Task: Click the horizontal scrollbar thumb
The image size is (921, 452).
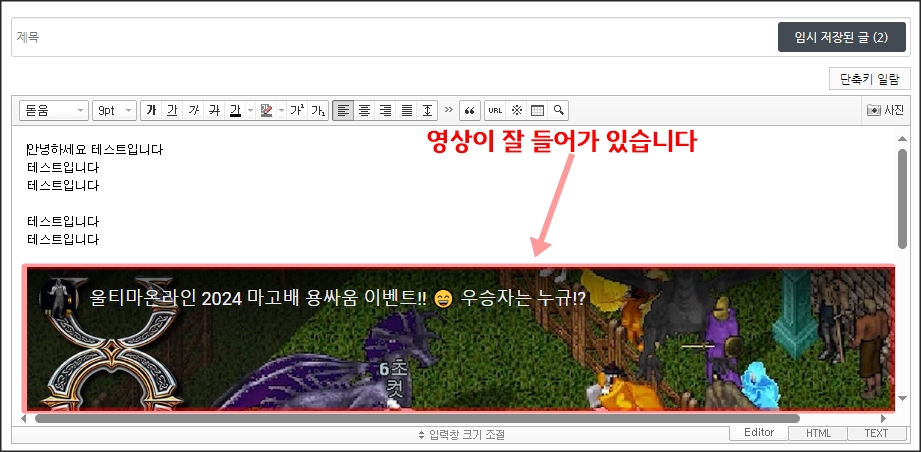Action: pos(417,419)
